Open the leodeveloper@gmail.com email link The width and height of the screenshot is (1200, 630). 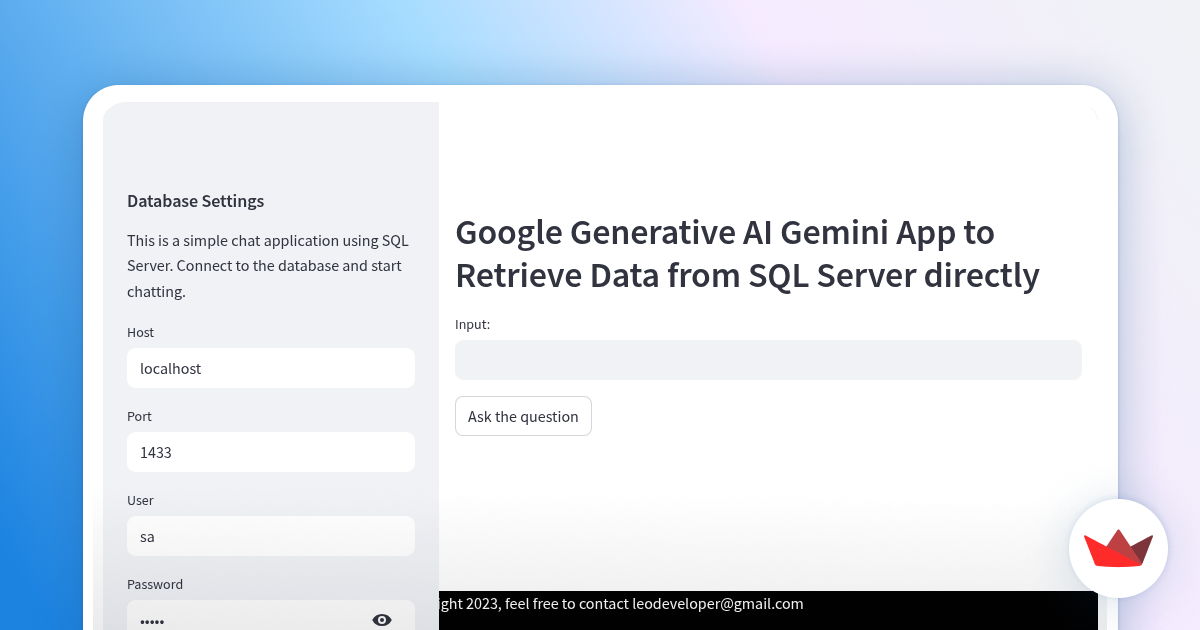(717, 604)
